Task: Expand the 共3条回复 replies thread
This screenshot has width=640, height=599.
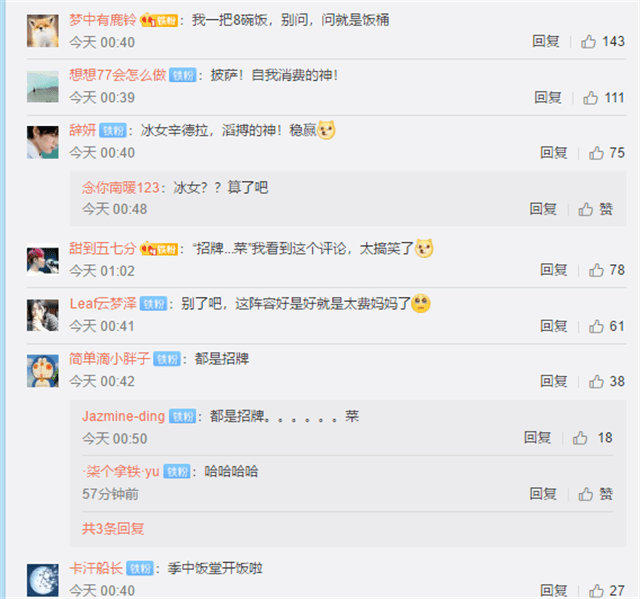Action: 113,529
